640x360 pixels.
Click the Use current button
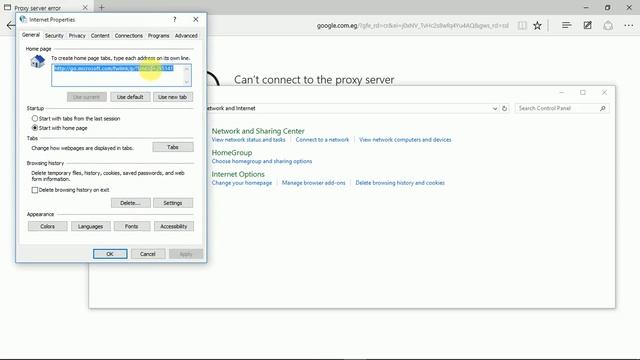87,97
